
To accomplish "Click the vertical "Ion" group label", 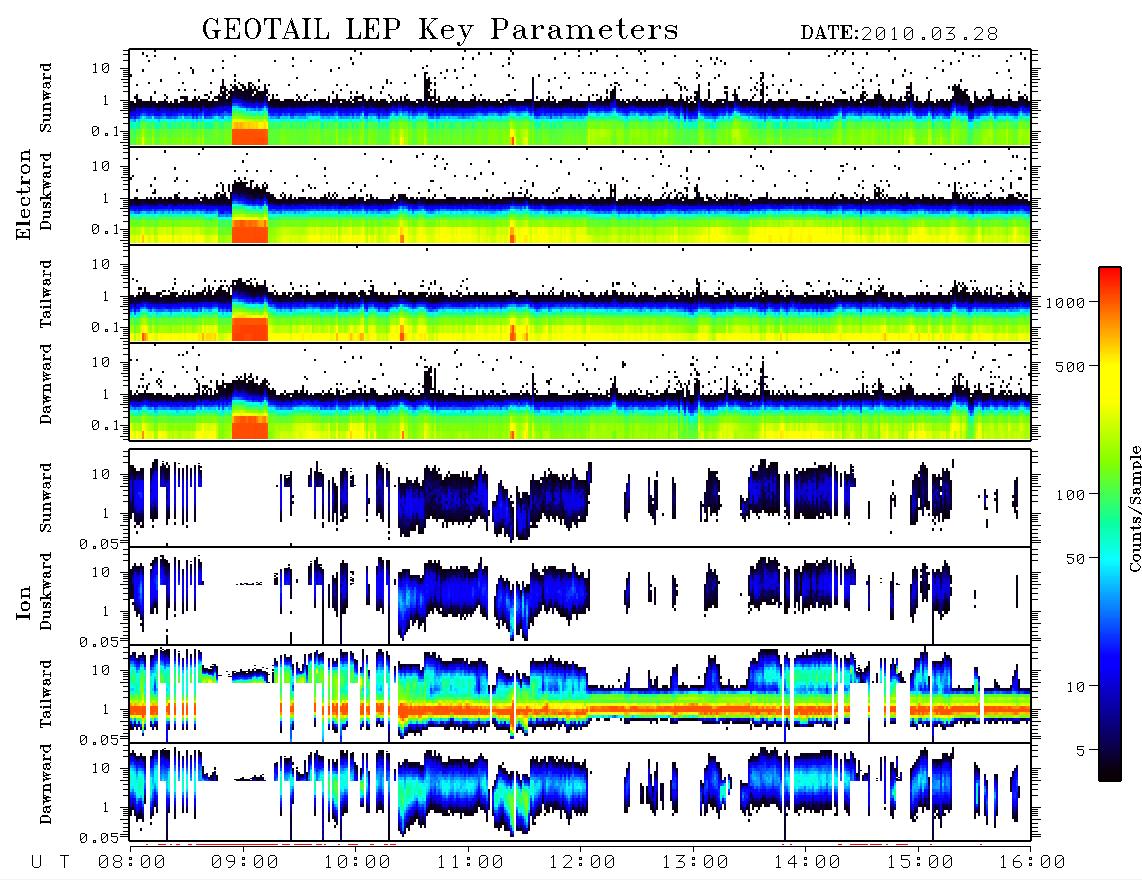I will tap(24, 603).
